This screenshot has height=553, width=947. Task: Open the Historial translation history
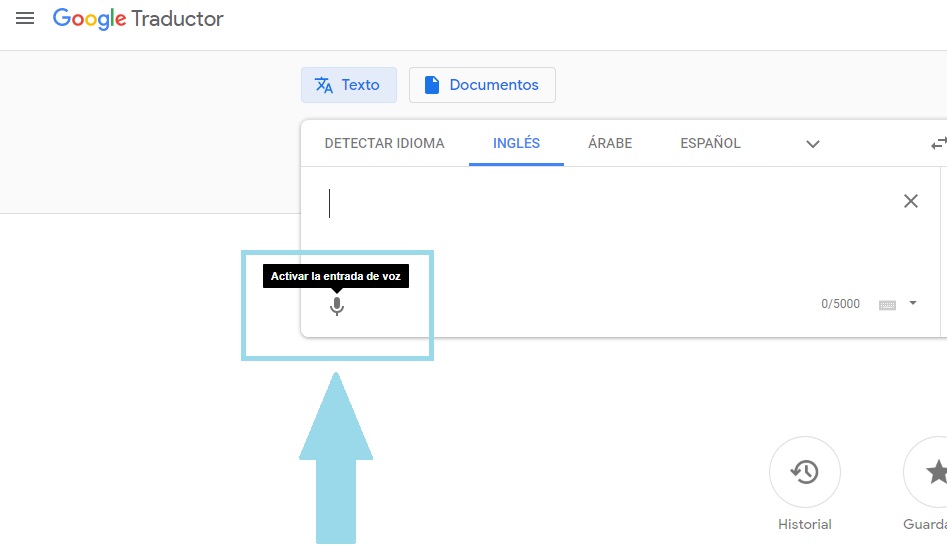click(x=804, y=472)
